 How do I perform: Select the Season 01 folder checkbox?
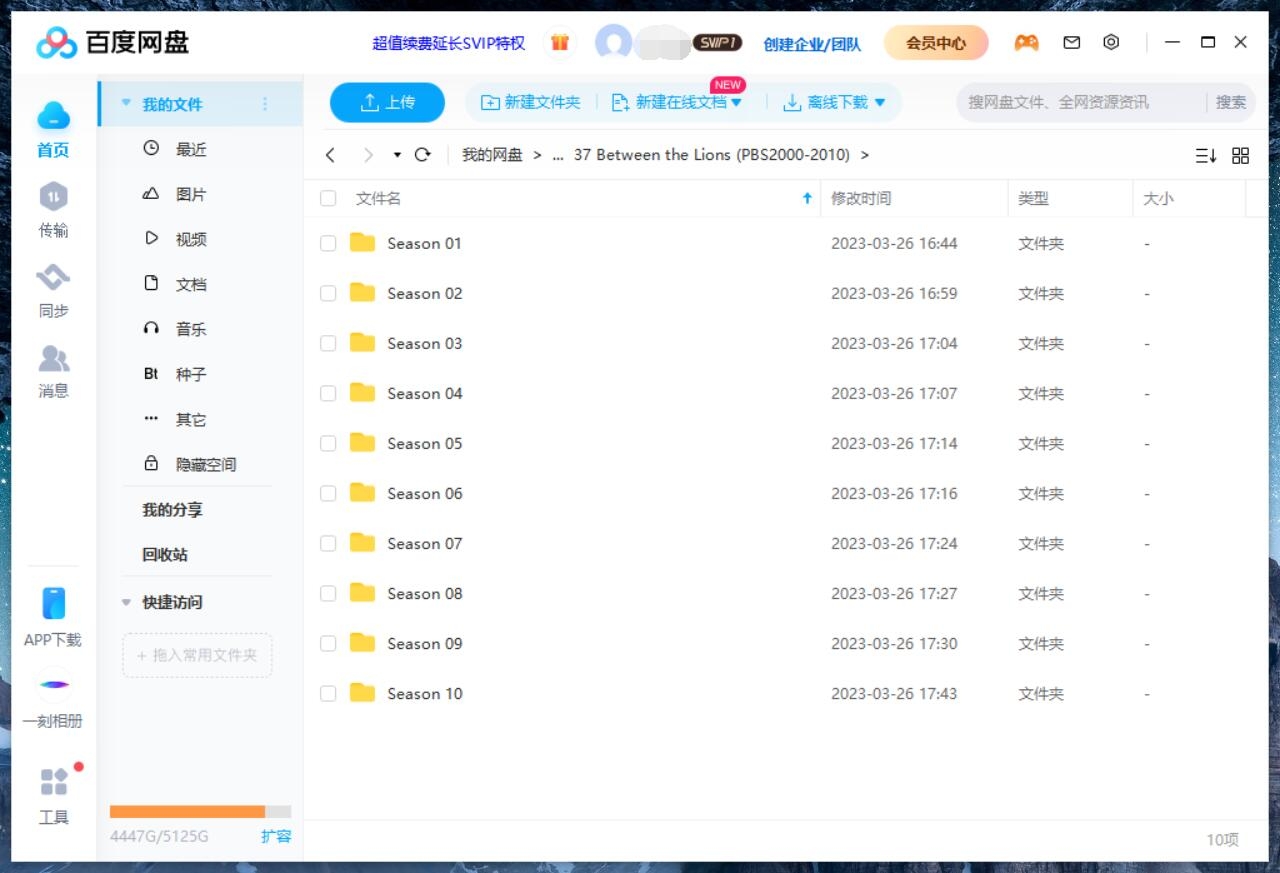click(x=327, y=243)
